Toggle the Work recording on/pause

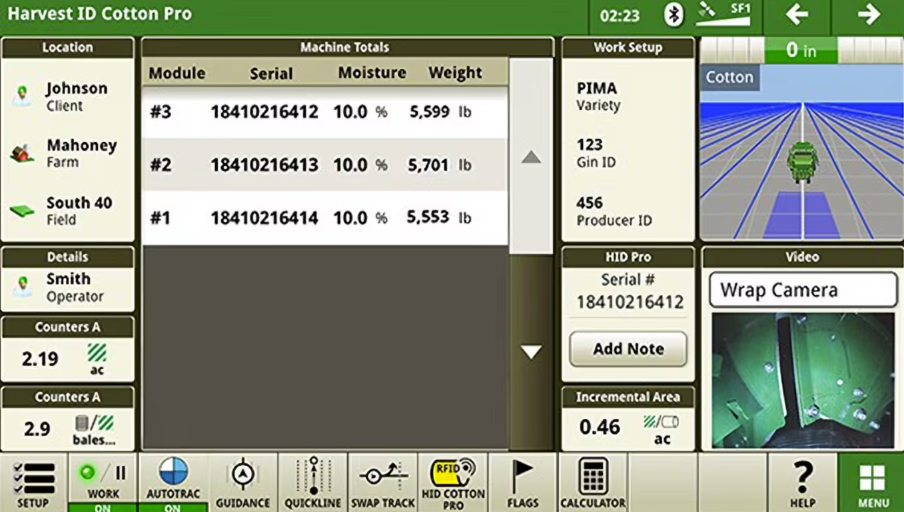coord(103,483)
